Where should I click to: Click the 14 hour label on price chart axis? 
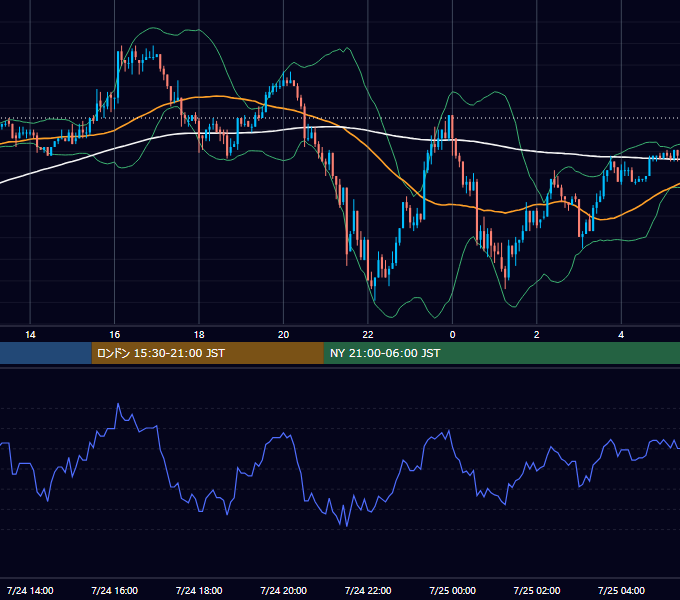30,335
